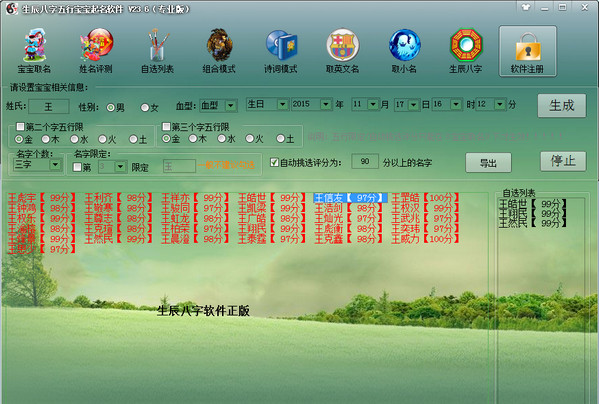Screen dimensions: 599x404
Task: Select 水 for second character element
Action: (74, 139)
